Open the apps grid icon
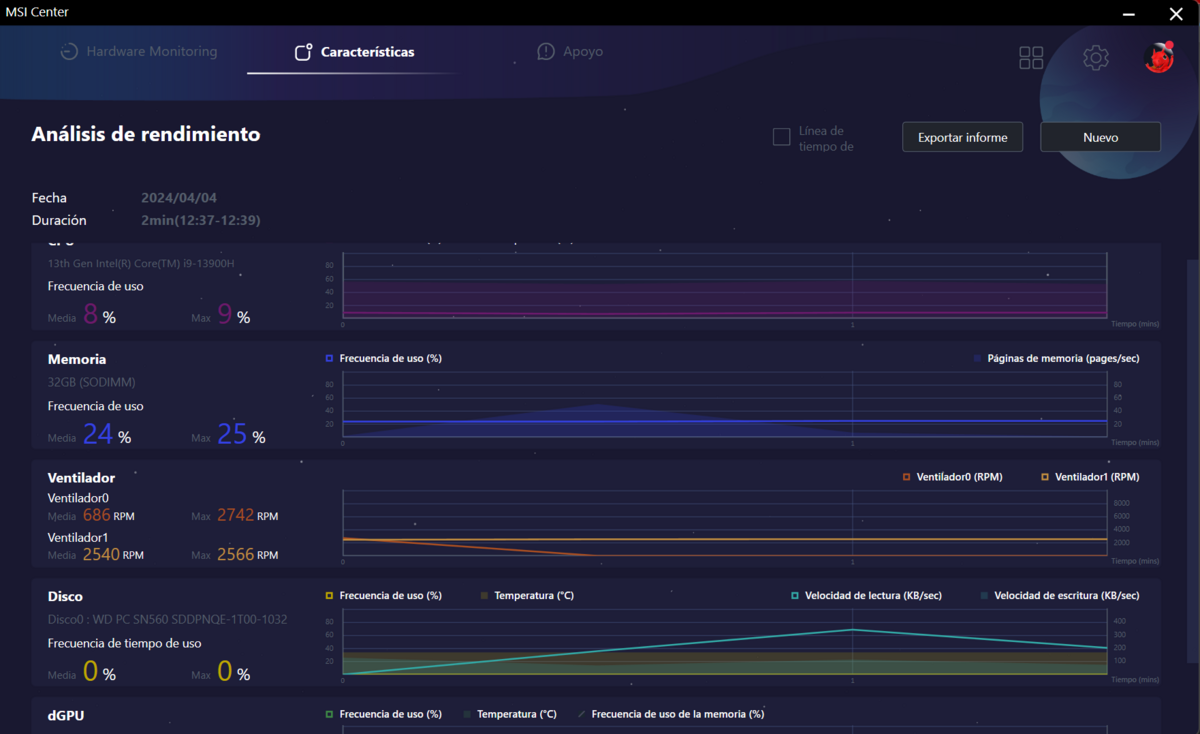Image resolution: width=1200 pixels, height=734 pixels. coord(1031,57)
